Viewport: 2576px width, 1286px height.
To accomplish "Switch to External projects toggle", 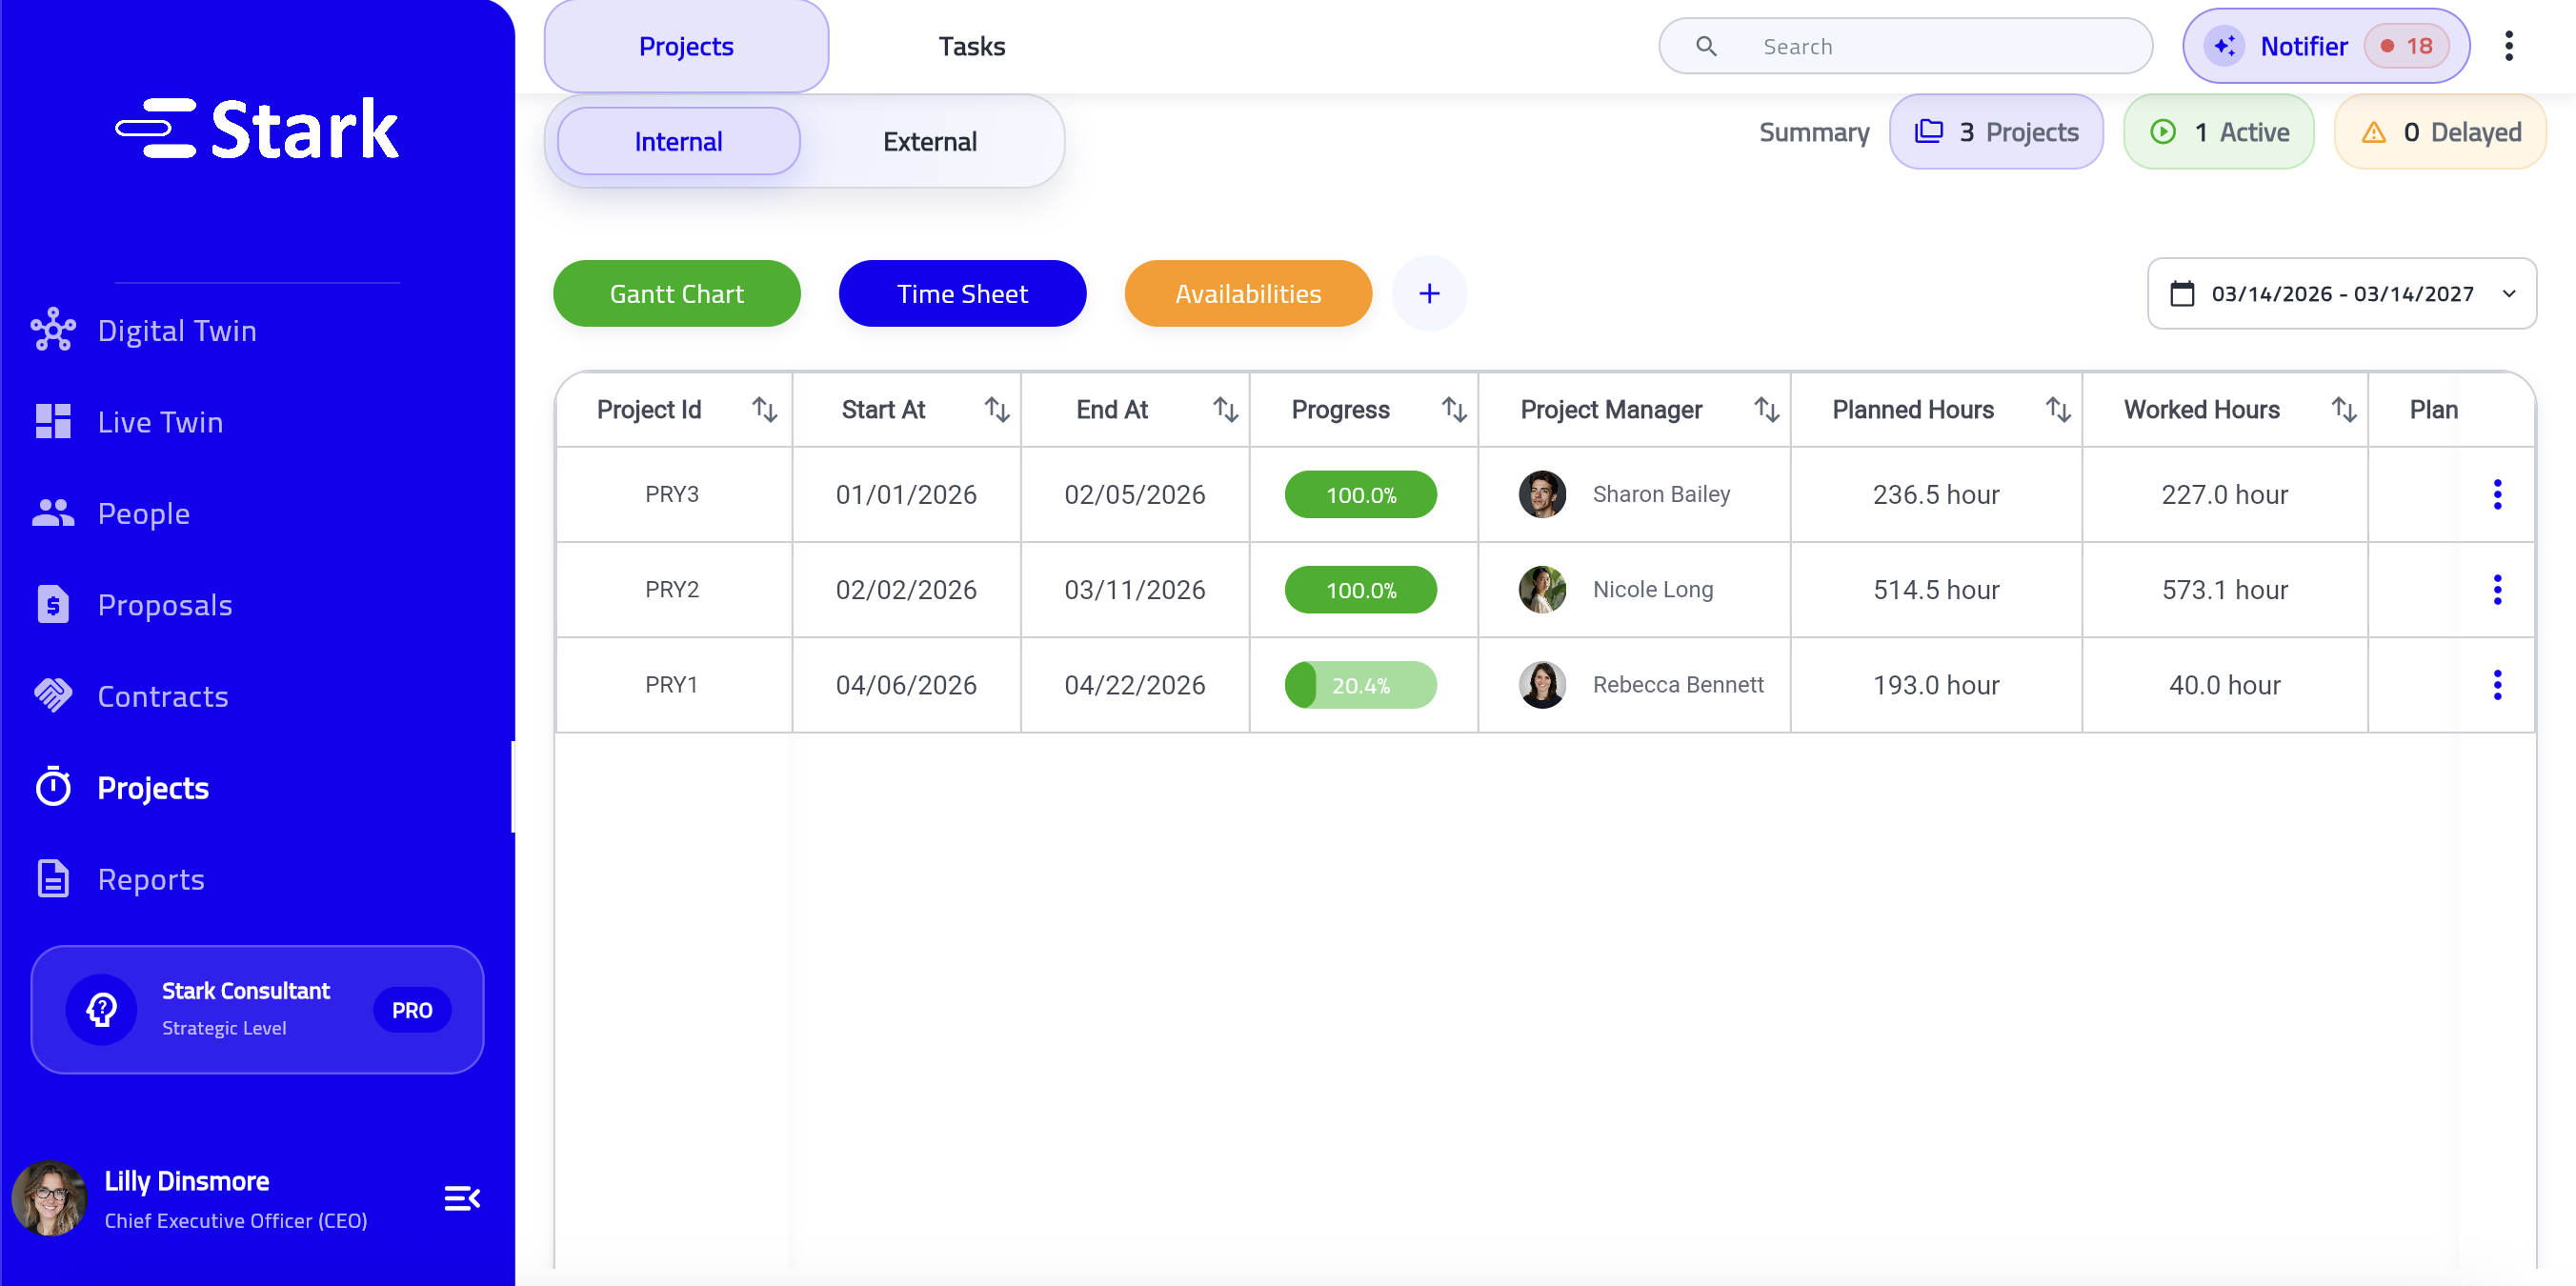I will pos(929,142).
